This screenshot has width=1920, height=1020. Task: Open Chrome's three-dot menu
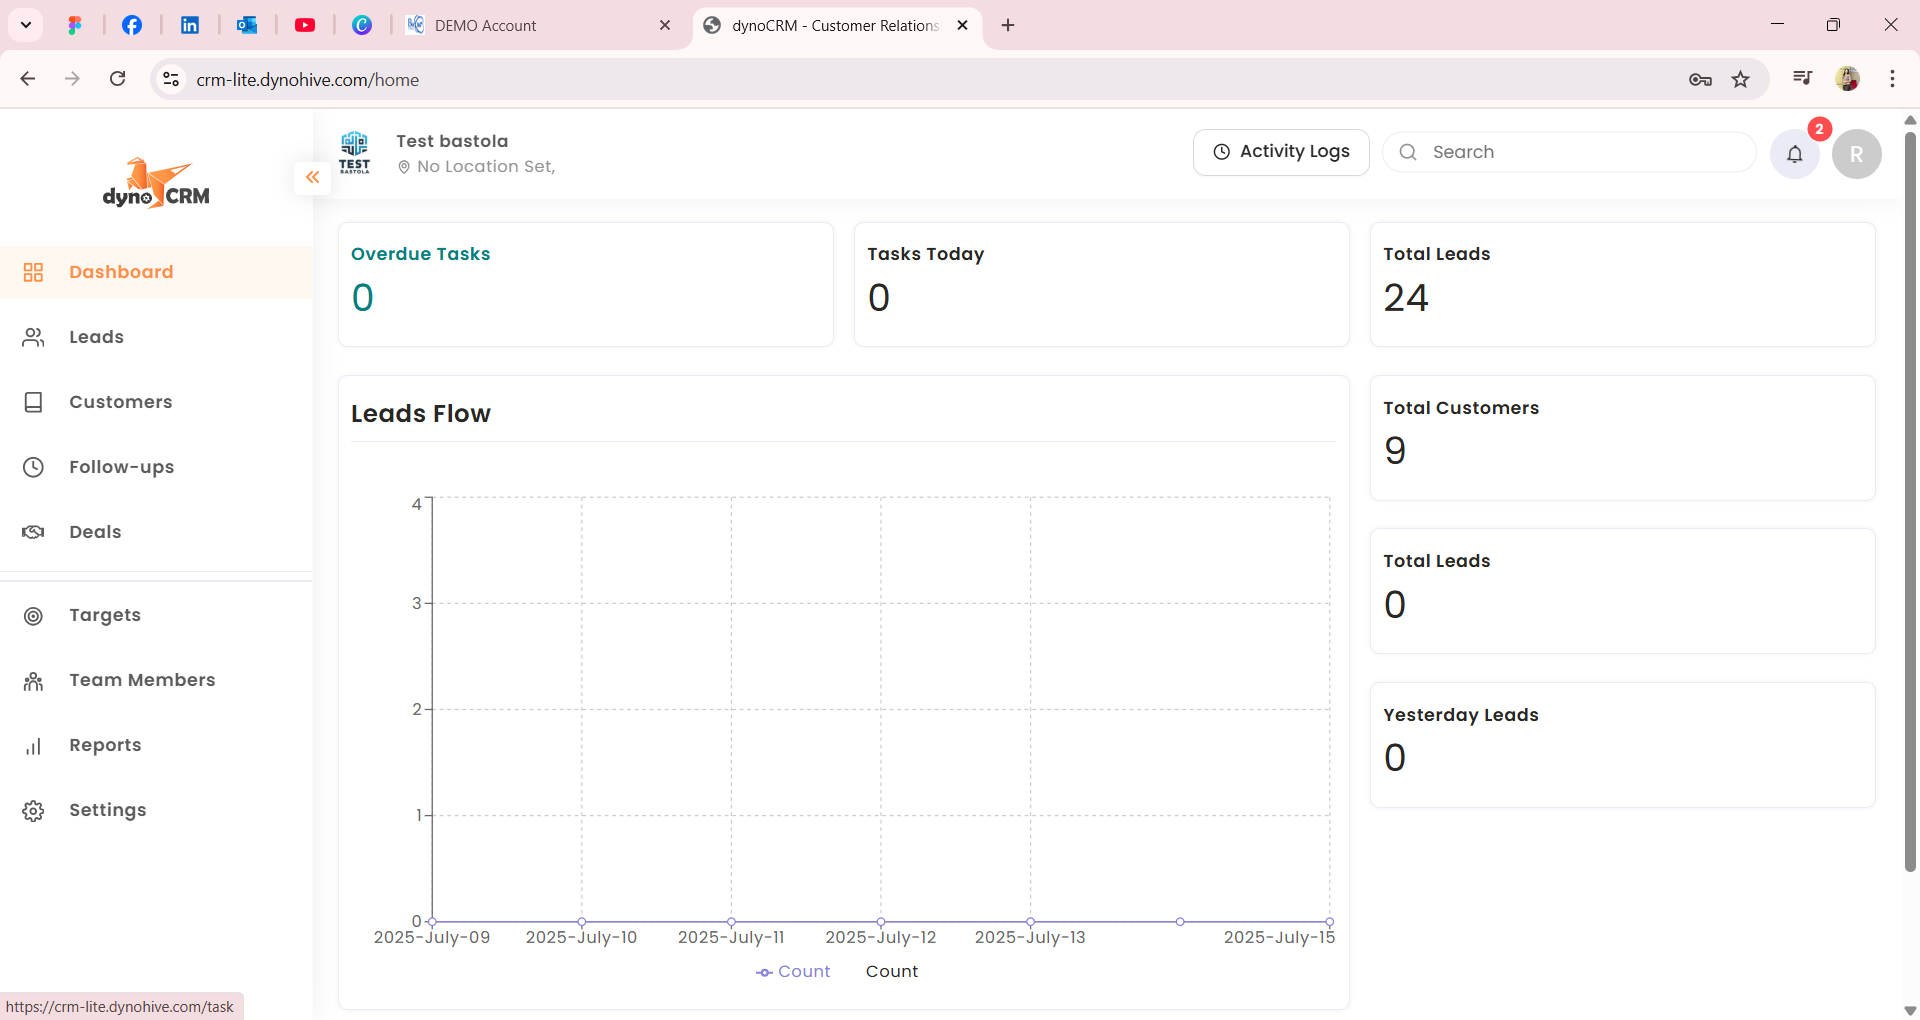pyautogui.click(x=1892, y=79)
